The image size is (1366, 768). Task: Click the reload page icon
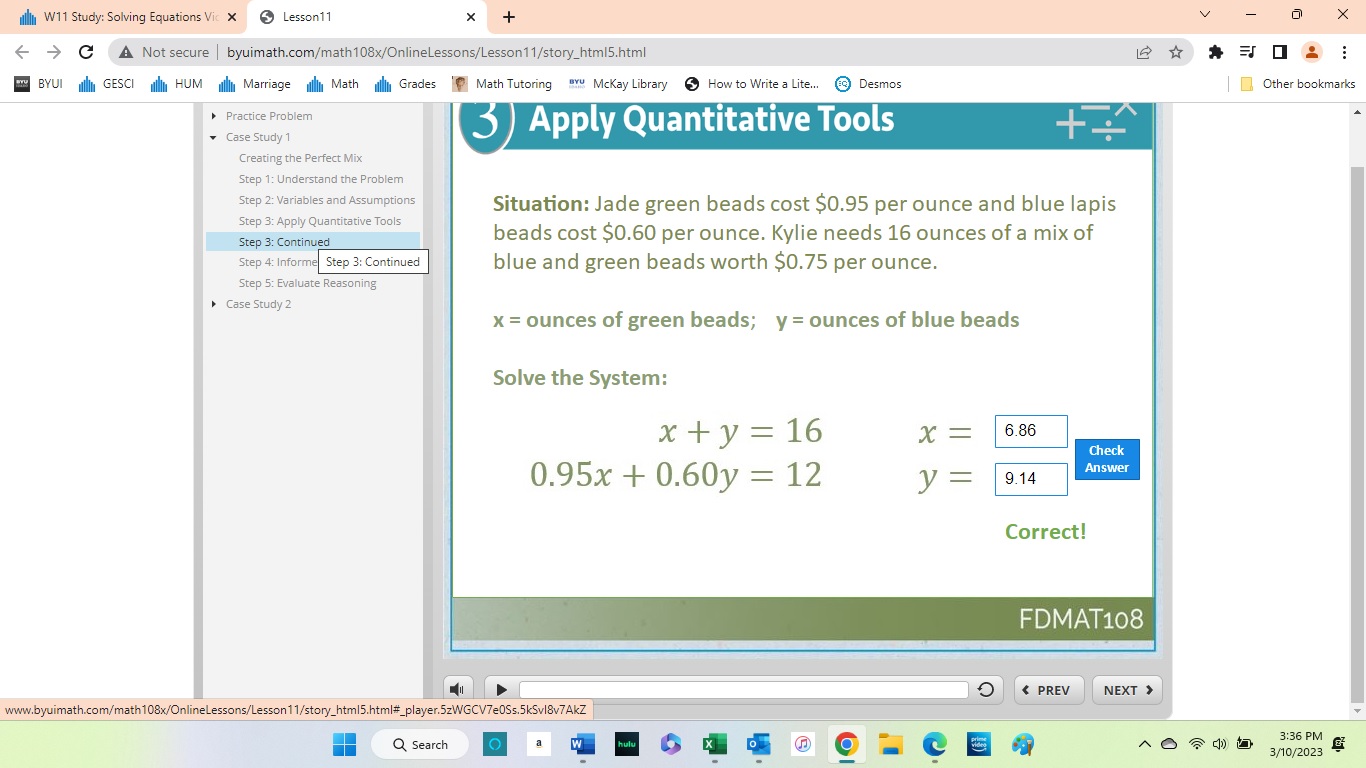coord(85,51)
